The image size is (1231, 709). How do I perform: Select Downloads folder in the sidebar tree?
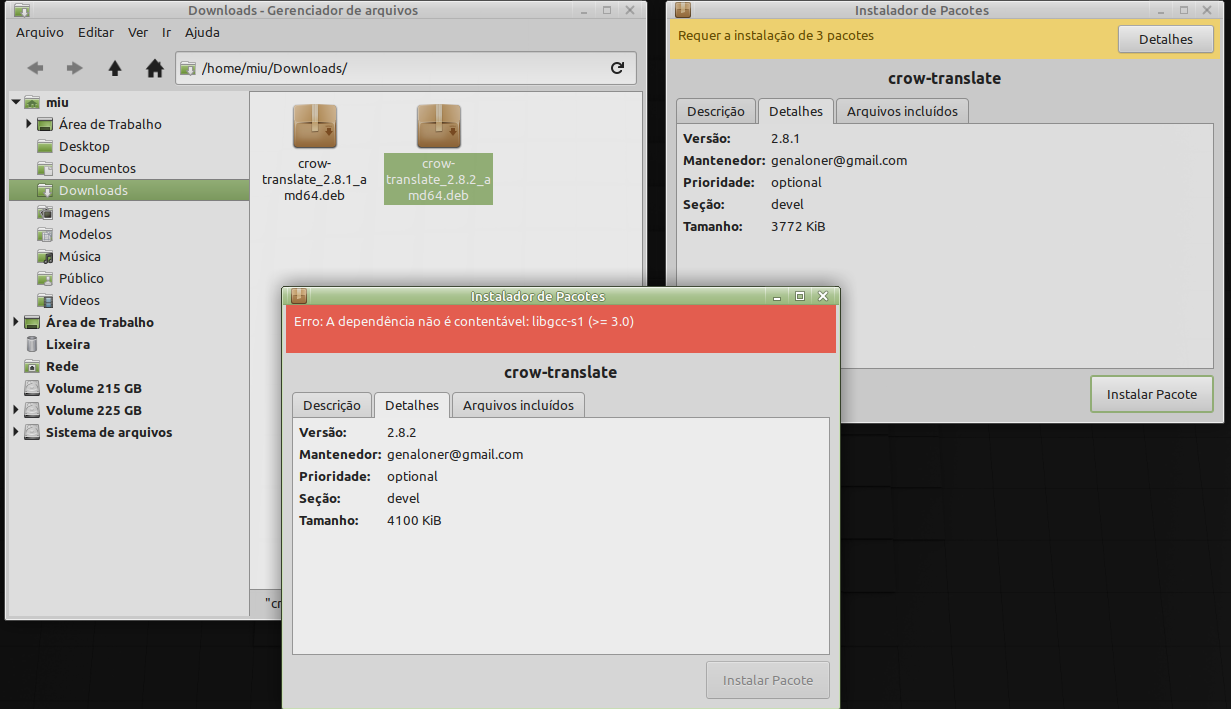[x=128, y=190]
